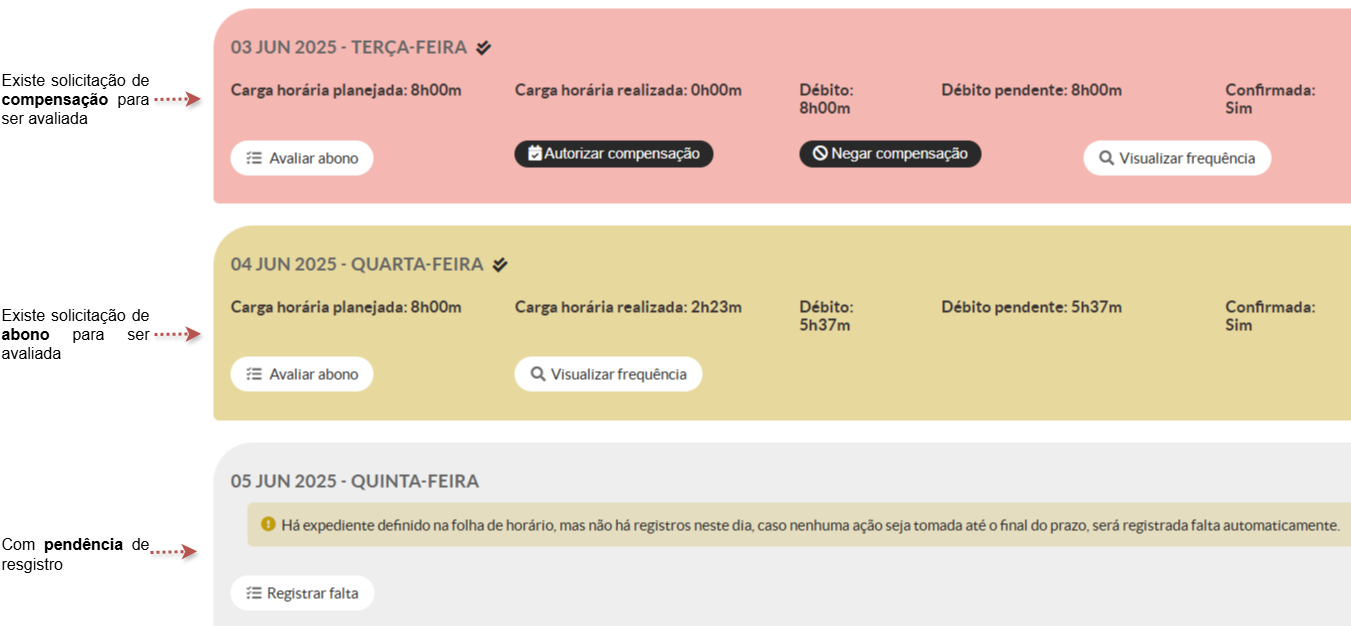This screenshot has width=1351, height=626.
Task: Click the red dotted arrow beside 05 JUN card
Action: [x=175, y=552]
